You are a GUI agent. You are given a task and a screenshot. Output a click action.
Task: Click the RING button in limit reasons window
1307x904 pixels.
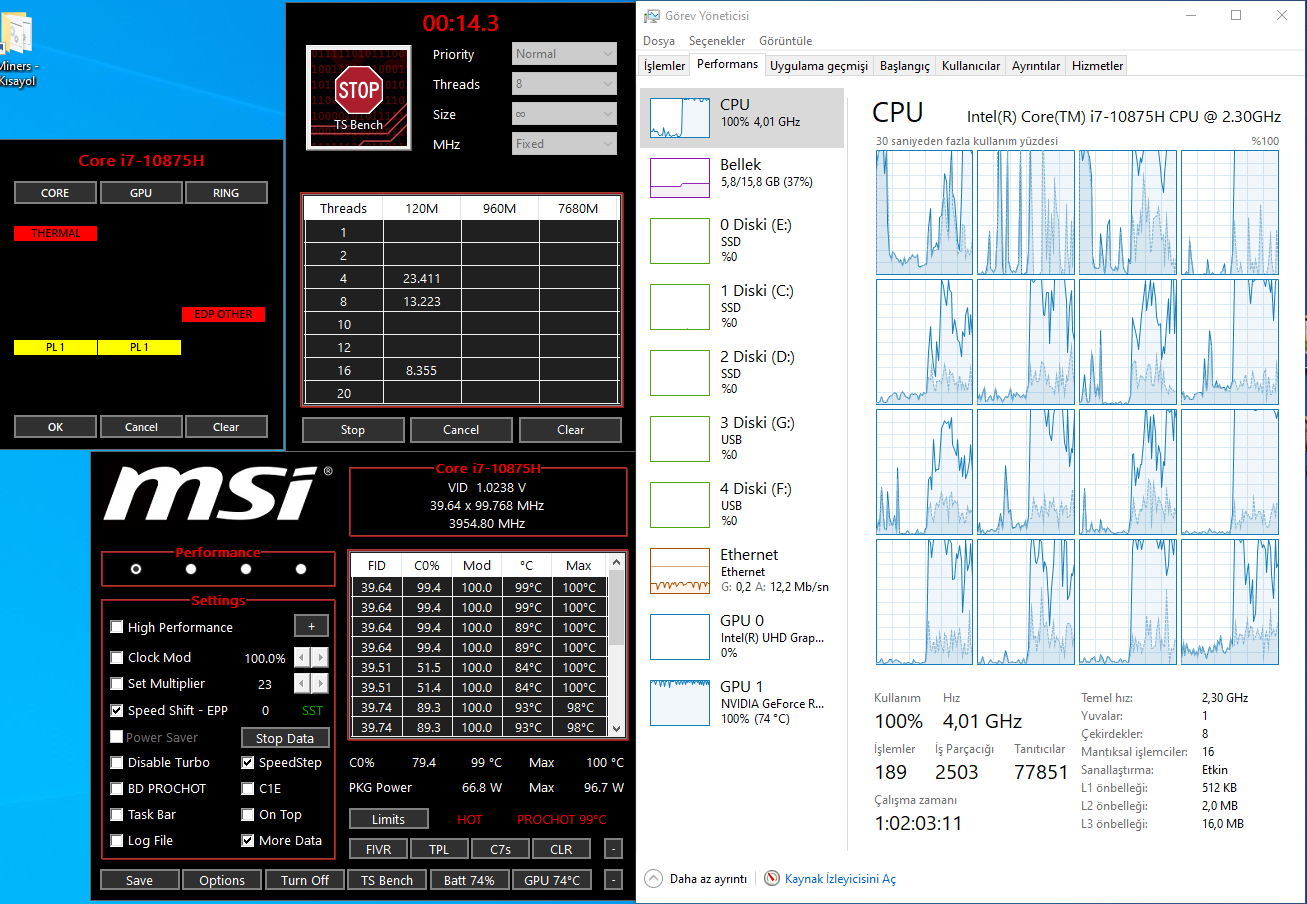tap(226, 193)
